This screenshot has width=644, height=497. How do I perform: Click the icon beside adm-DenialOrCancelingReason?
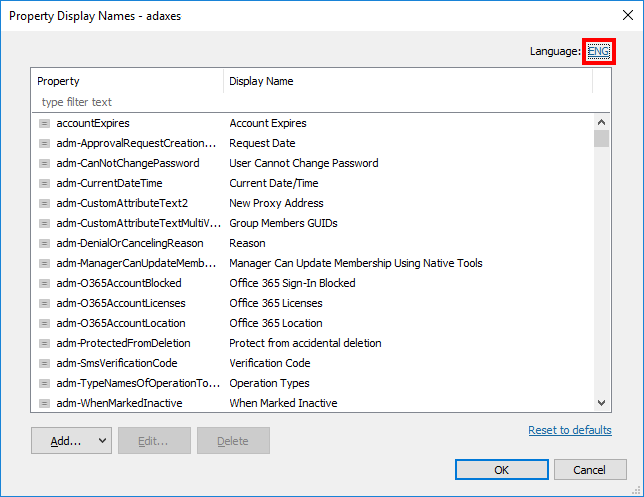pyautogui.click(x=44, y=243)
